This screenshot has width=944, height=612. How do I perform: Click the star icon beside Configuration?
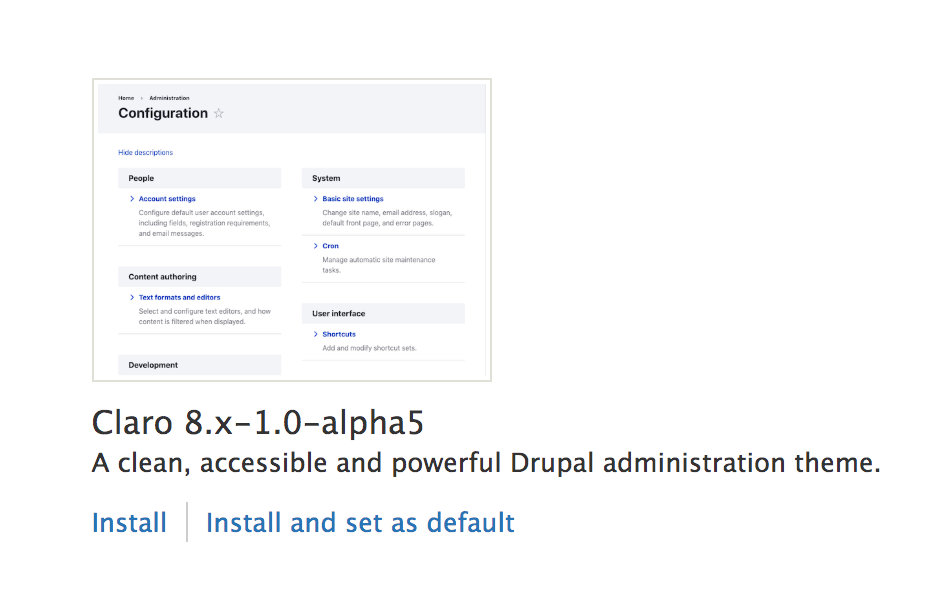pyautogui.click(x=218, y=113)
